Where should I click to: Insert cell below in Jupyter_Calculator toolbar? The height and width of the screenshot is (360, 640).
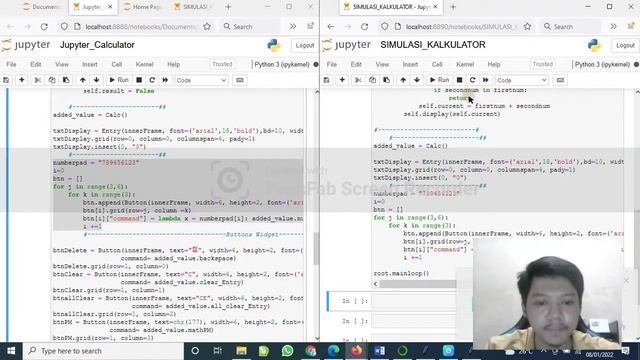point(22,80)
